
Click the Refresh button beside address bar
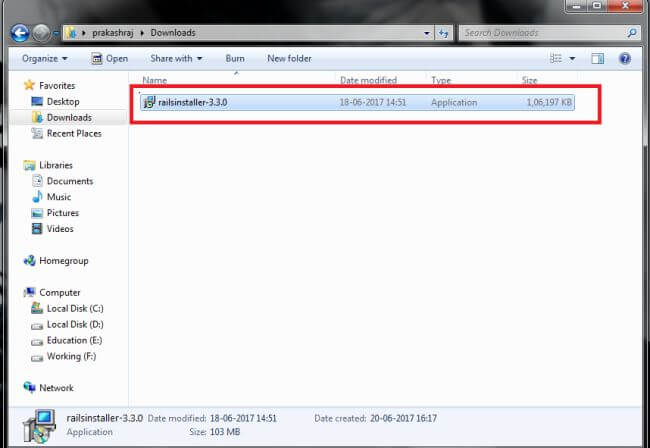(444, 33)
